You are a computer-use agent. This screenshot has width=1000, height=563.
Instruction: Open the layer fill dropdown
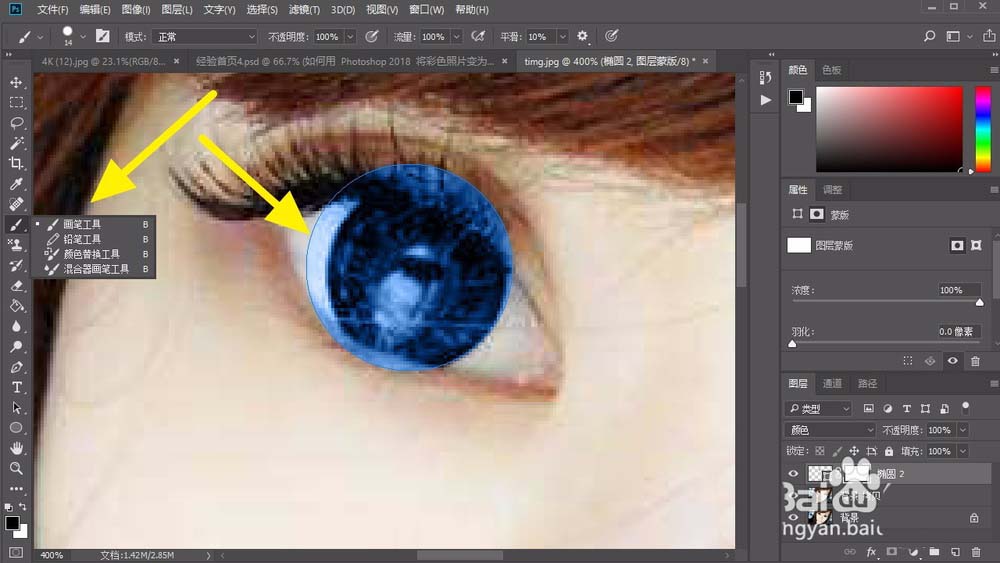click(963, 451)
